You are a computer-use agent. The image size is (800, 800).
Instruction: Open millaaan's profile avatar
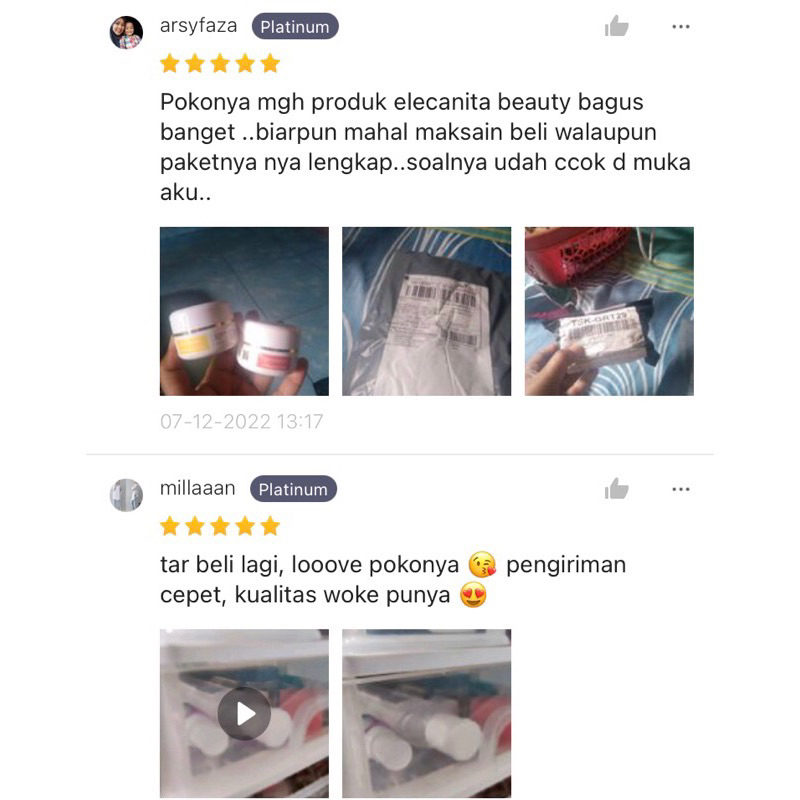(x=126, y=495)
